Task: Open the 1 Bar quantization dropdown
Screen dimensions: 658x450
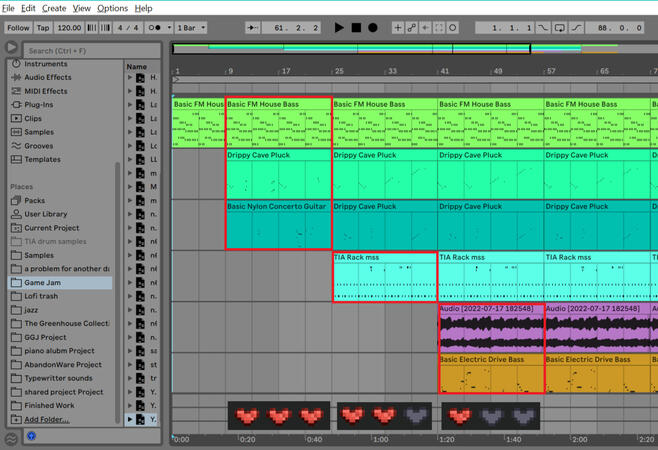Action: [x=192, y=28]
